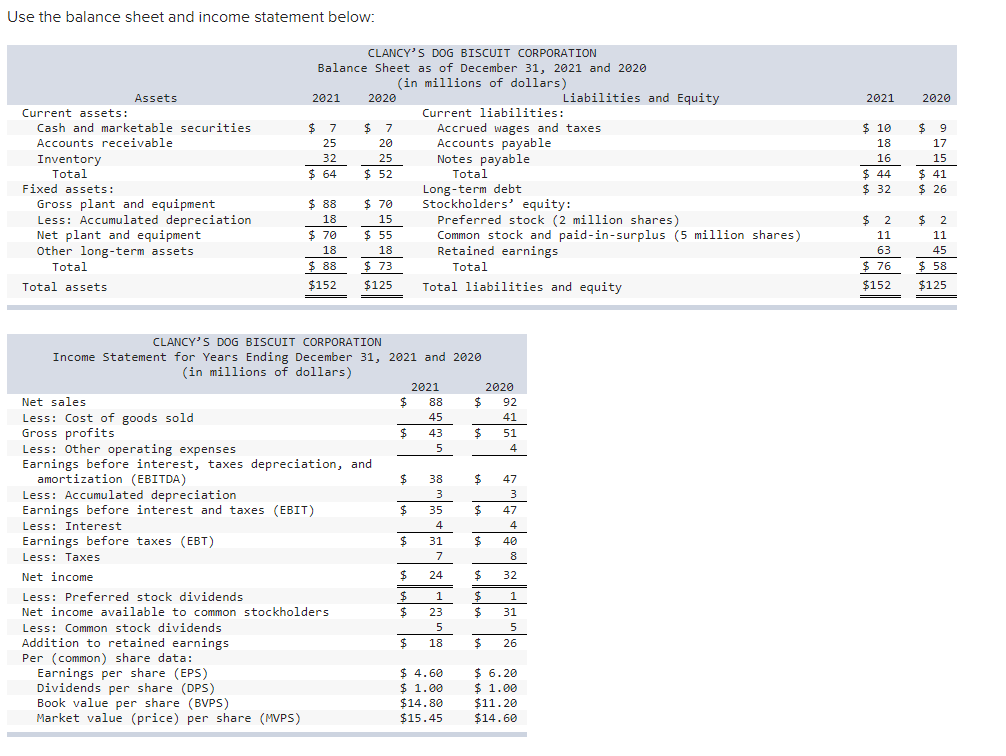This screenshot has width=1006, height=756.
Task: Click 'Book value per share (BVPS)' label
Action: tap(133, 703)
